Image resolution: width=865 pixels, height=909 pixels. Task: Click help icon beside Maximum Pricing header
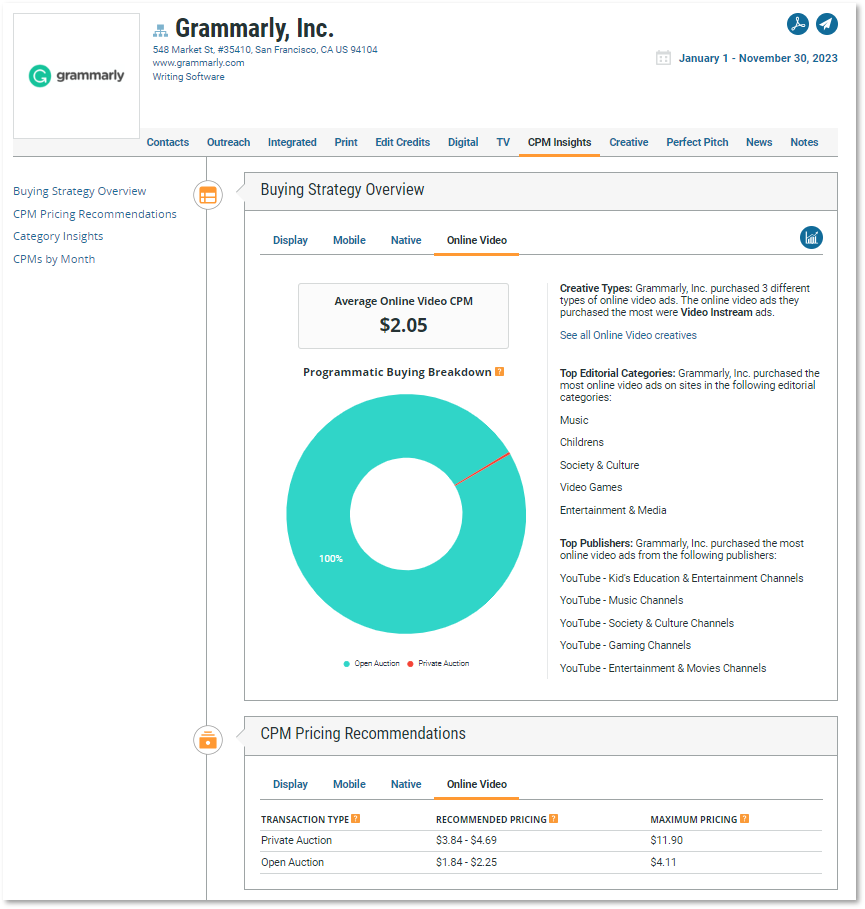745,819
